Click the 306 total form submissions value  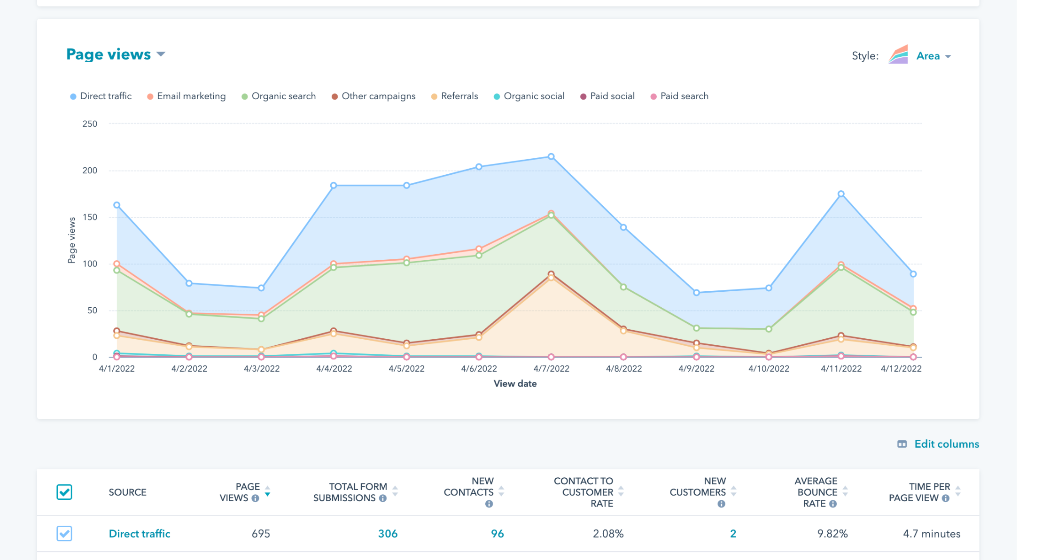pyautogui.click(x=387, y=534)
